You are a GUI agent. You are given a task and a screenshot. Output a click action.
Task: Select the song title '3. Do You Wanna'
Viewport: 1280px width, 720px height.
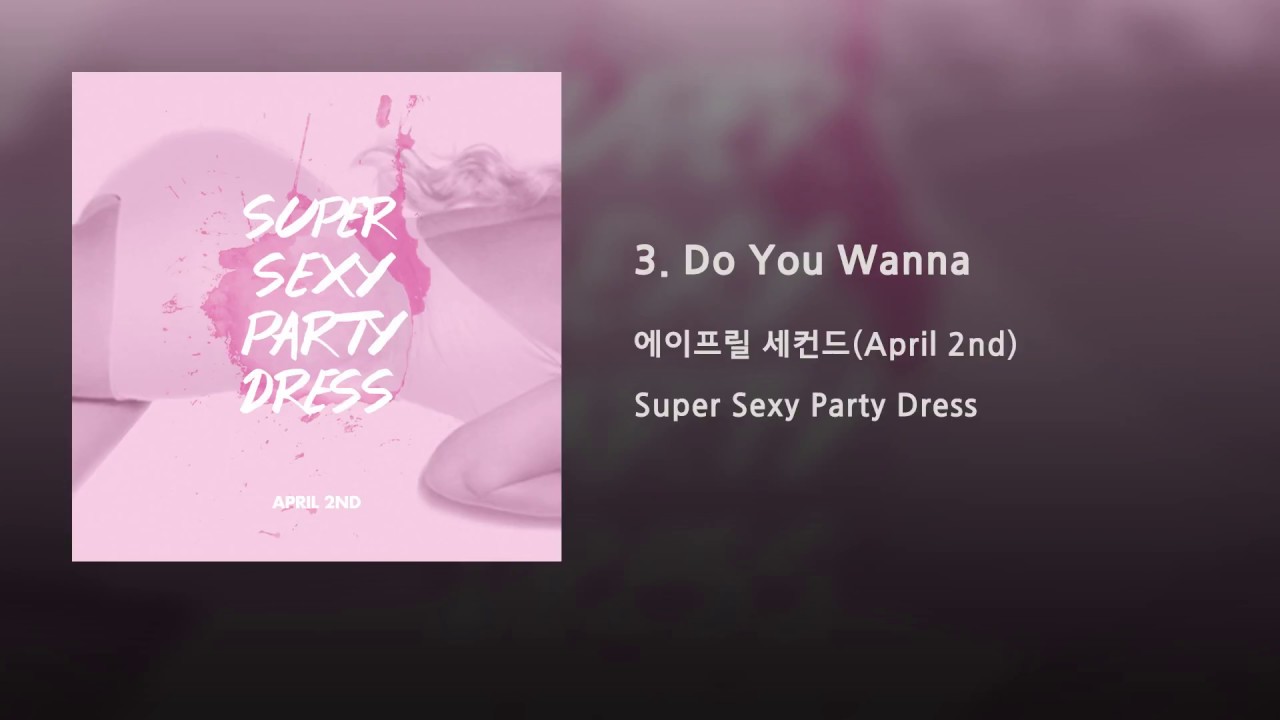[x=802, y=261]
